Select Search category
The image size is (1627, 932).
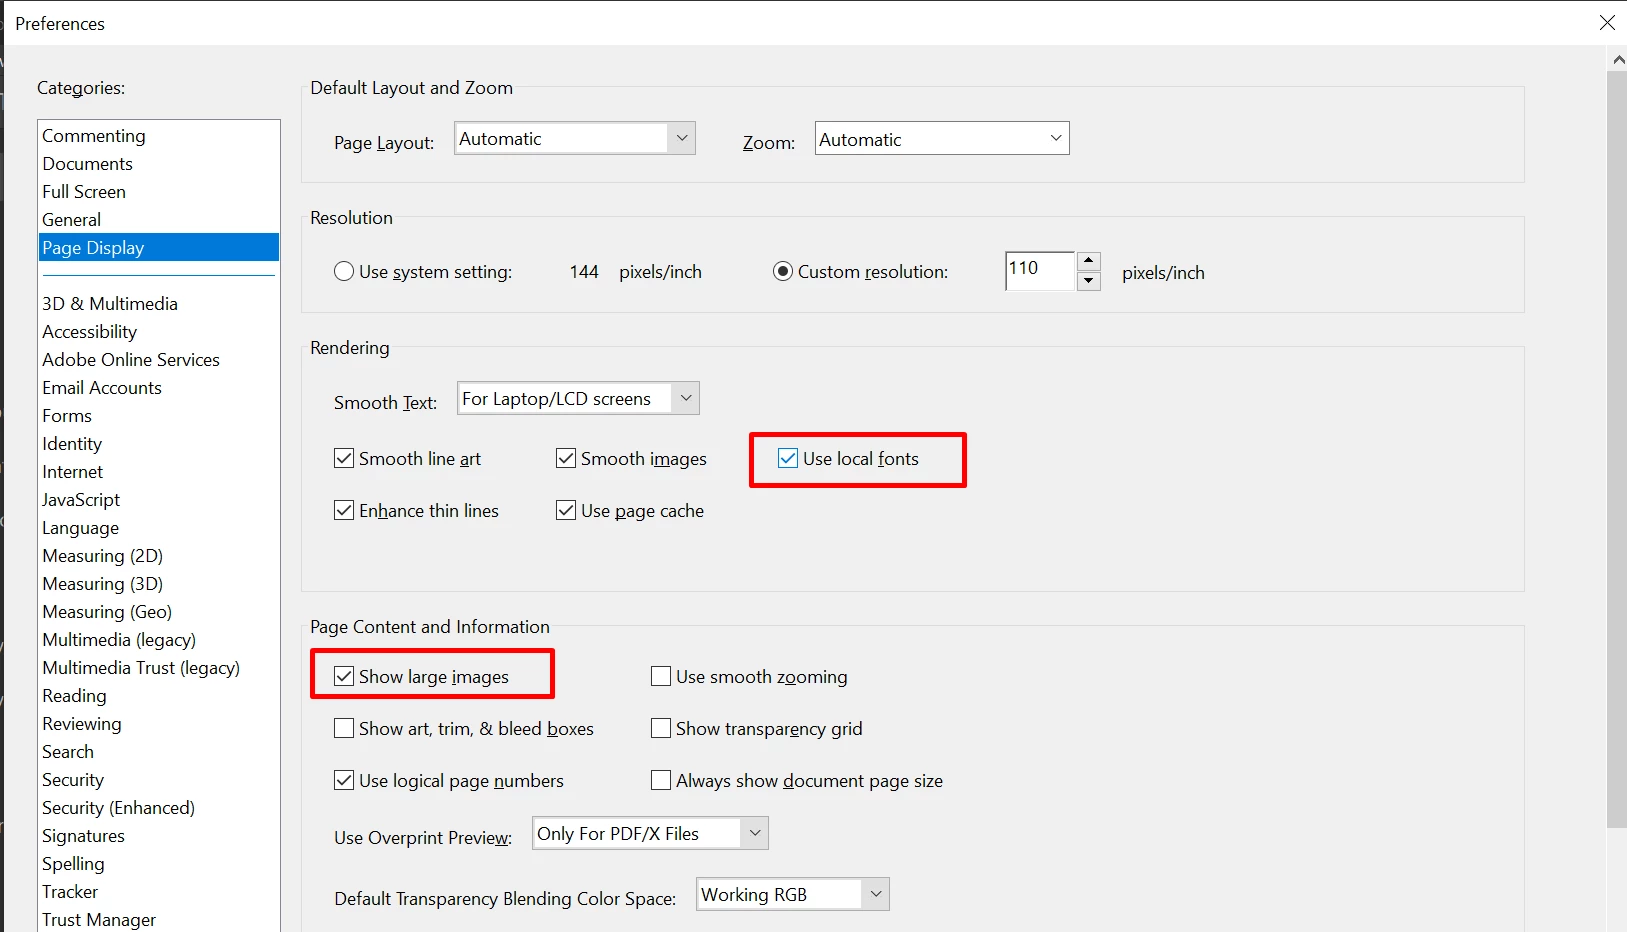(x=158, y=751)
